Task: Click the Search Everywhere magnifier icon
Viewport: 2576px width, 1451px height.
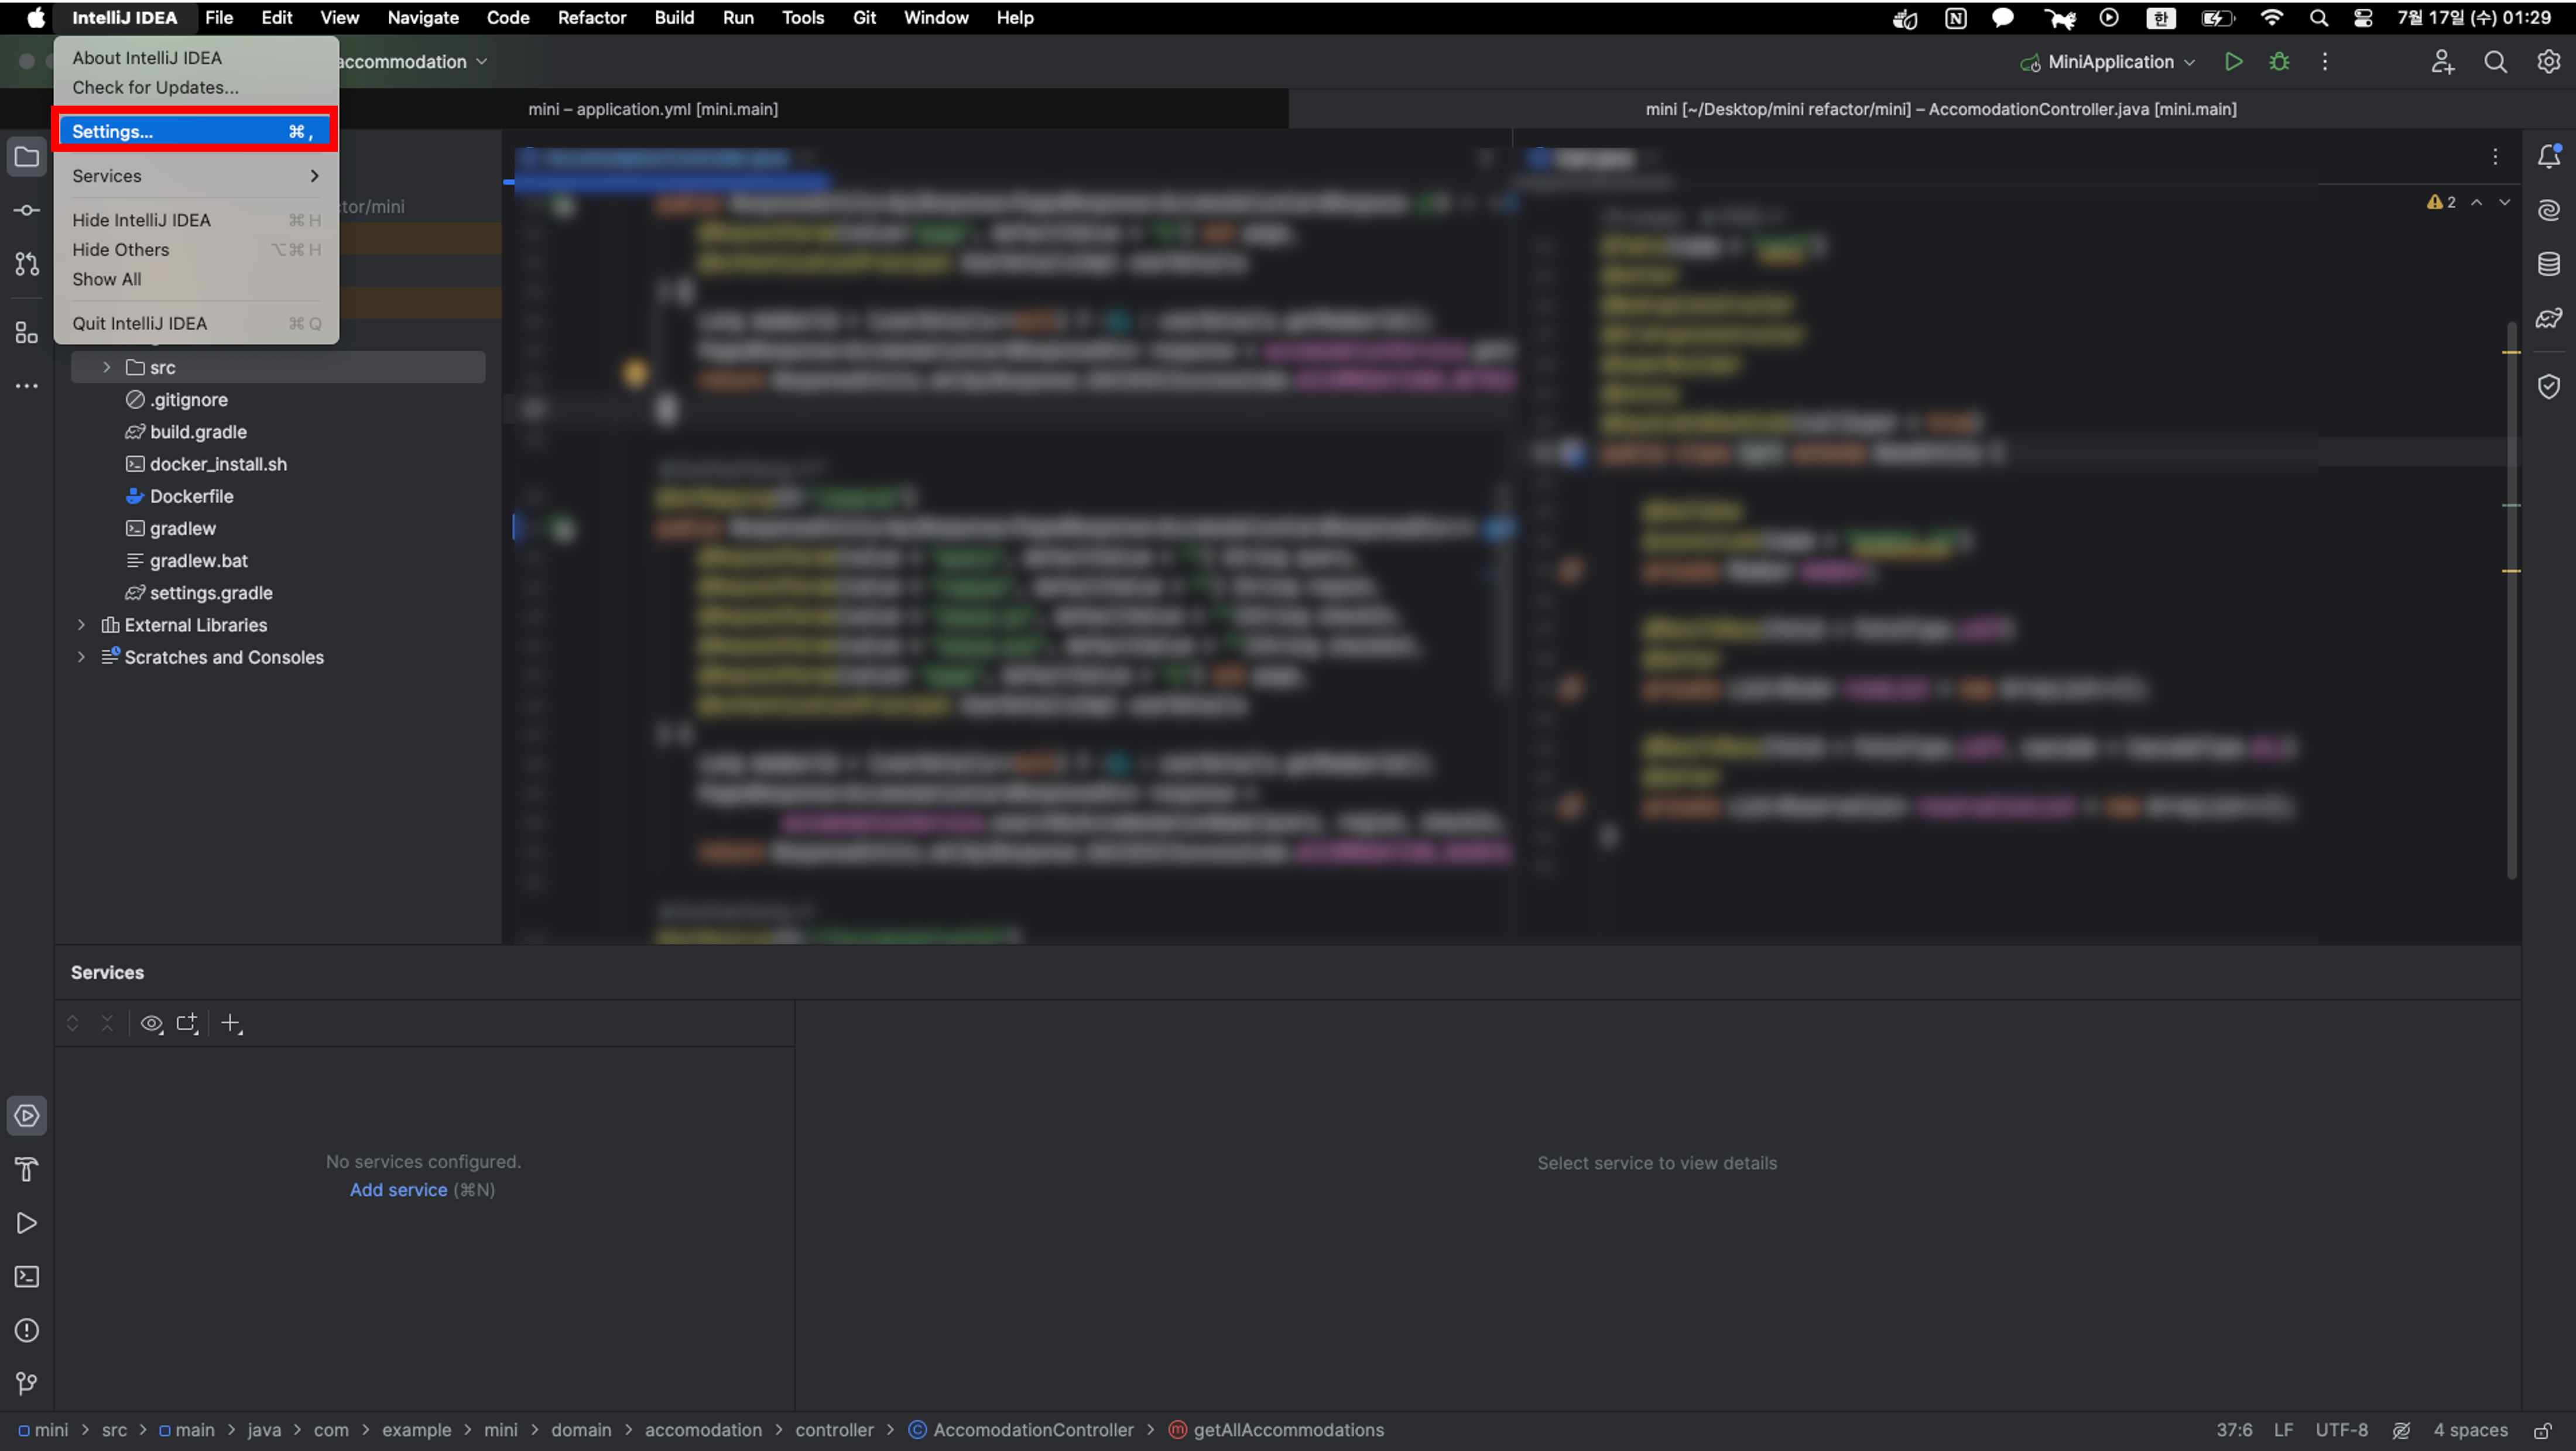Action: click(x=2495, y=62)
